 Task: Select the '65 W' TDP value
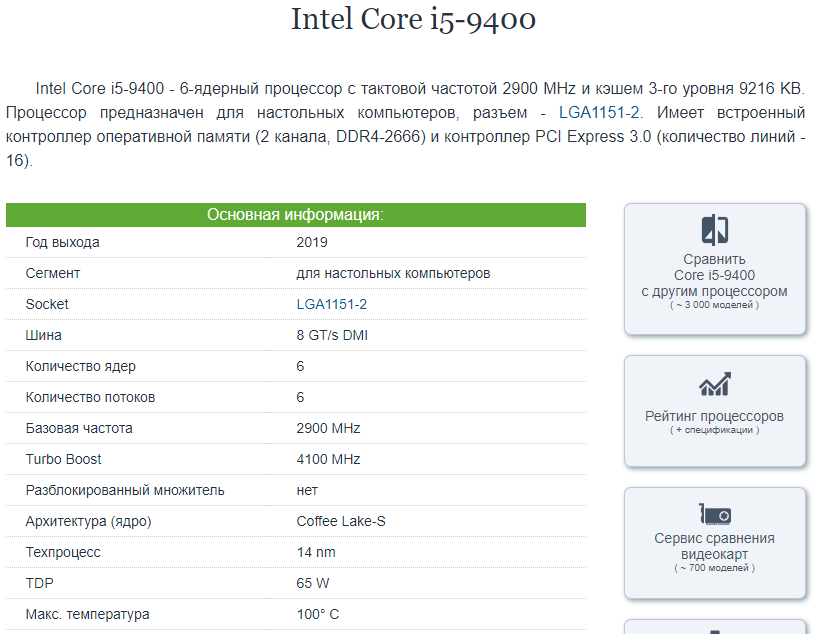(313, 583)
